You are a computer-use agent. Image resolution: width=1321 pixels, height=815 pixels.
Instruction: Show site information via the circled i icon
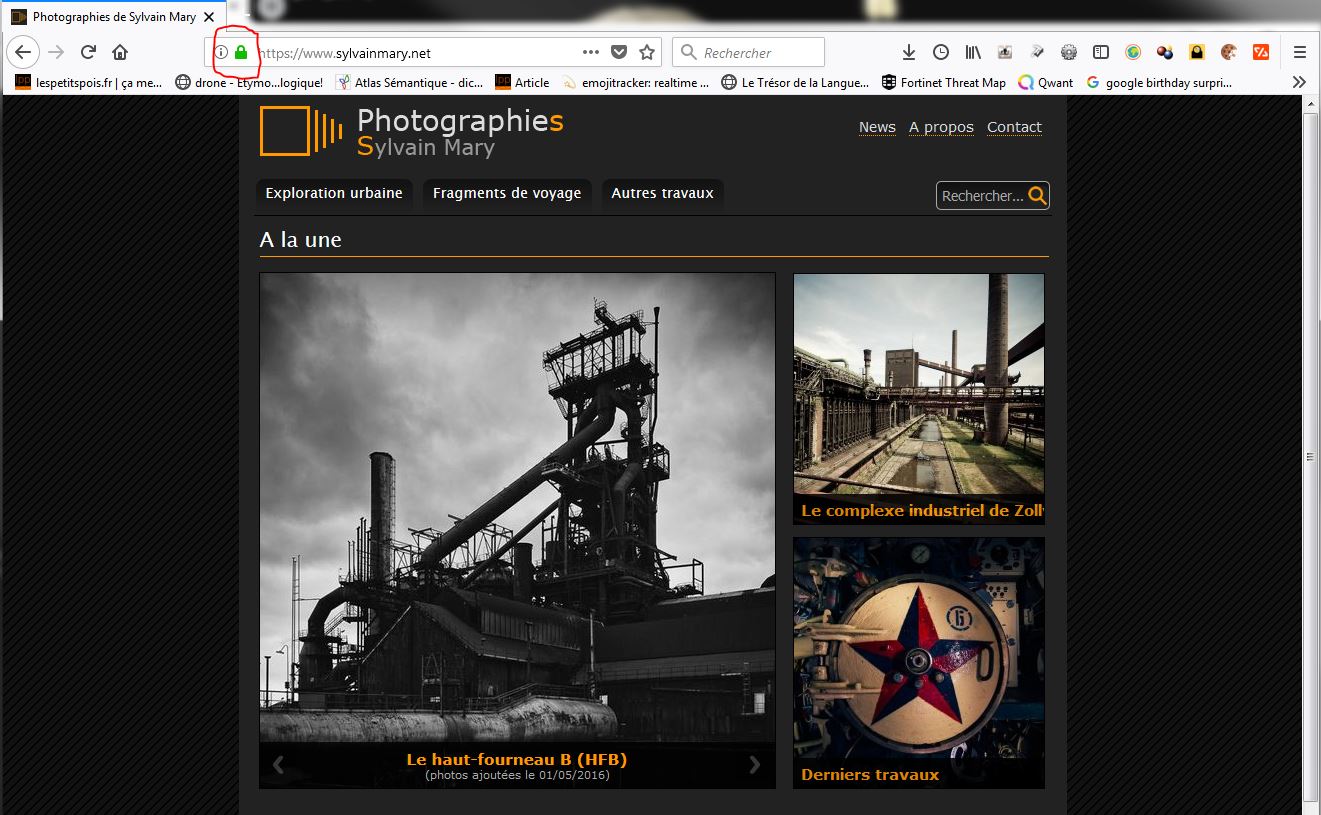(222, 52)
